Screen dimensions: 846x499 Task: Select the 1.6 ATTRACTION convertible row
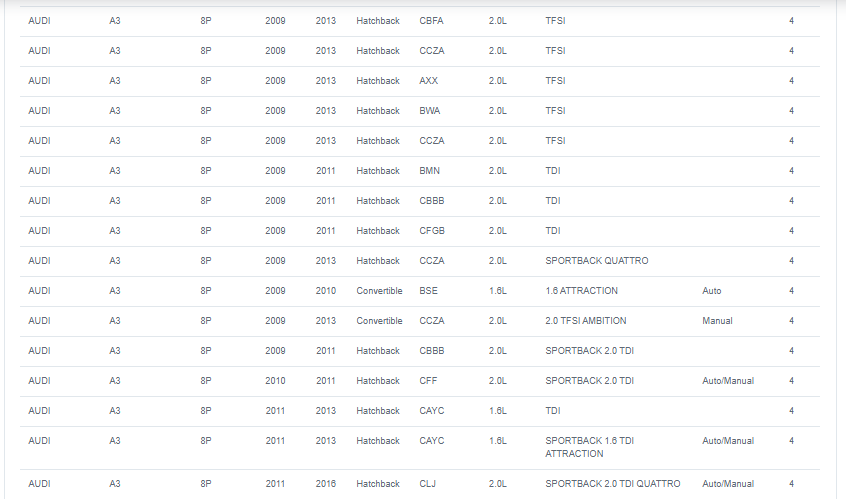click(x=420, y=291)
